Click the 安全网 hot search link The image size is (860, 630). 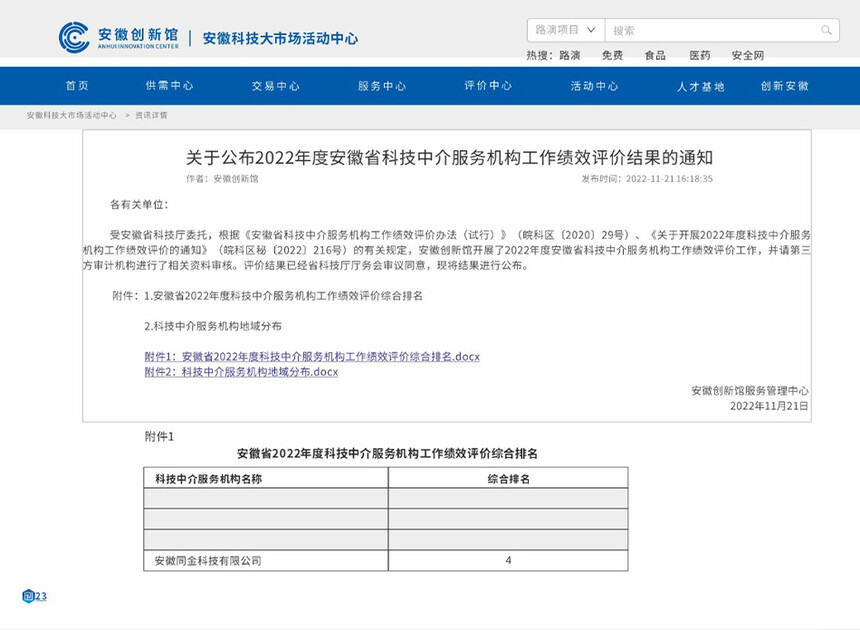[747, 56]
